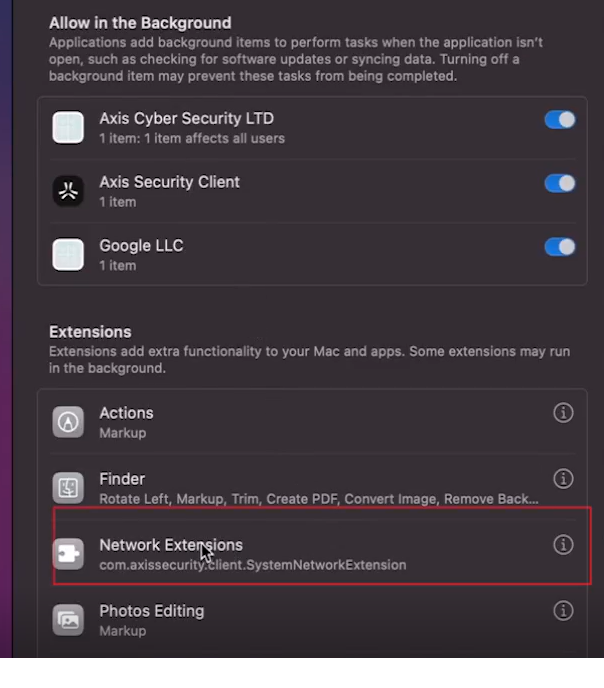The height and width of the screenshot is (688, 604).
Task: Select the Photos Editing title
Action: tap(151, 611)
